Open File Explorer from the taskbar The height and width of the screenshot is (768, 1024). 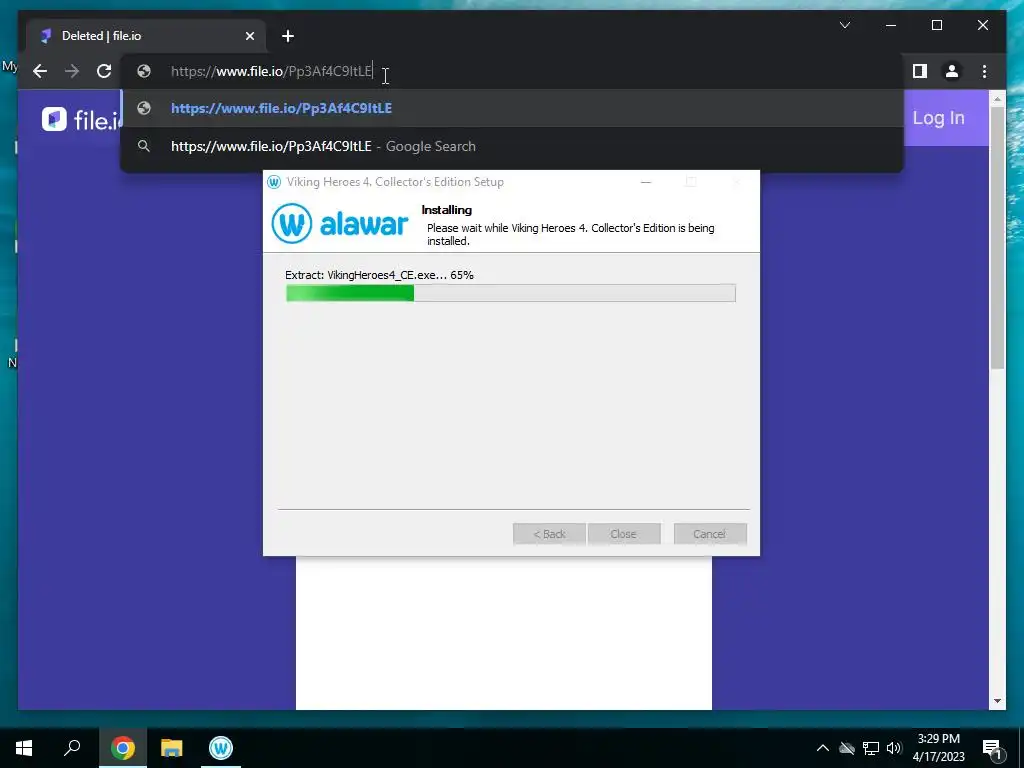(x=172, y=748)
